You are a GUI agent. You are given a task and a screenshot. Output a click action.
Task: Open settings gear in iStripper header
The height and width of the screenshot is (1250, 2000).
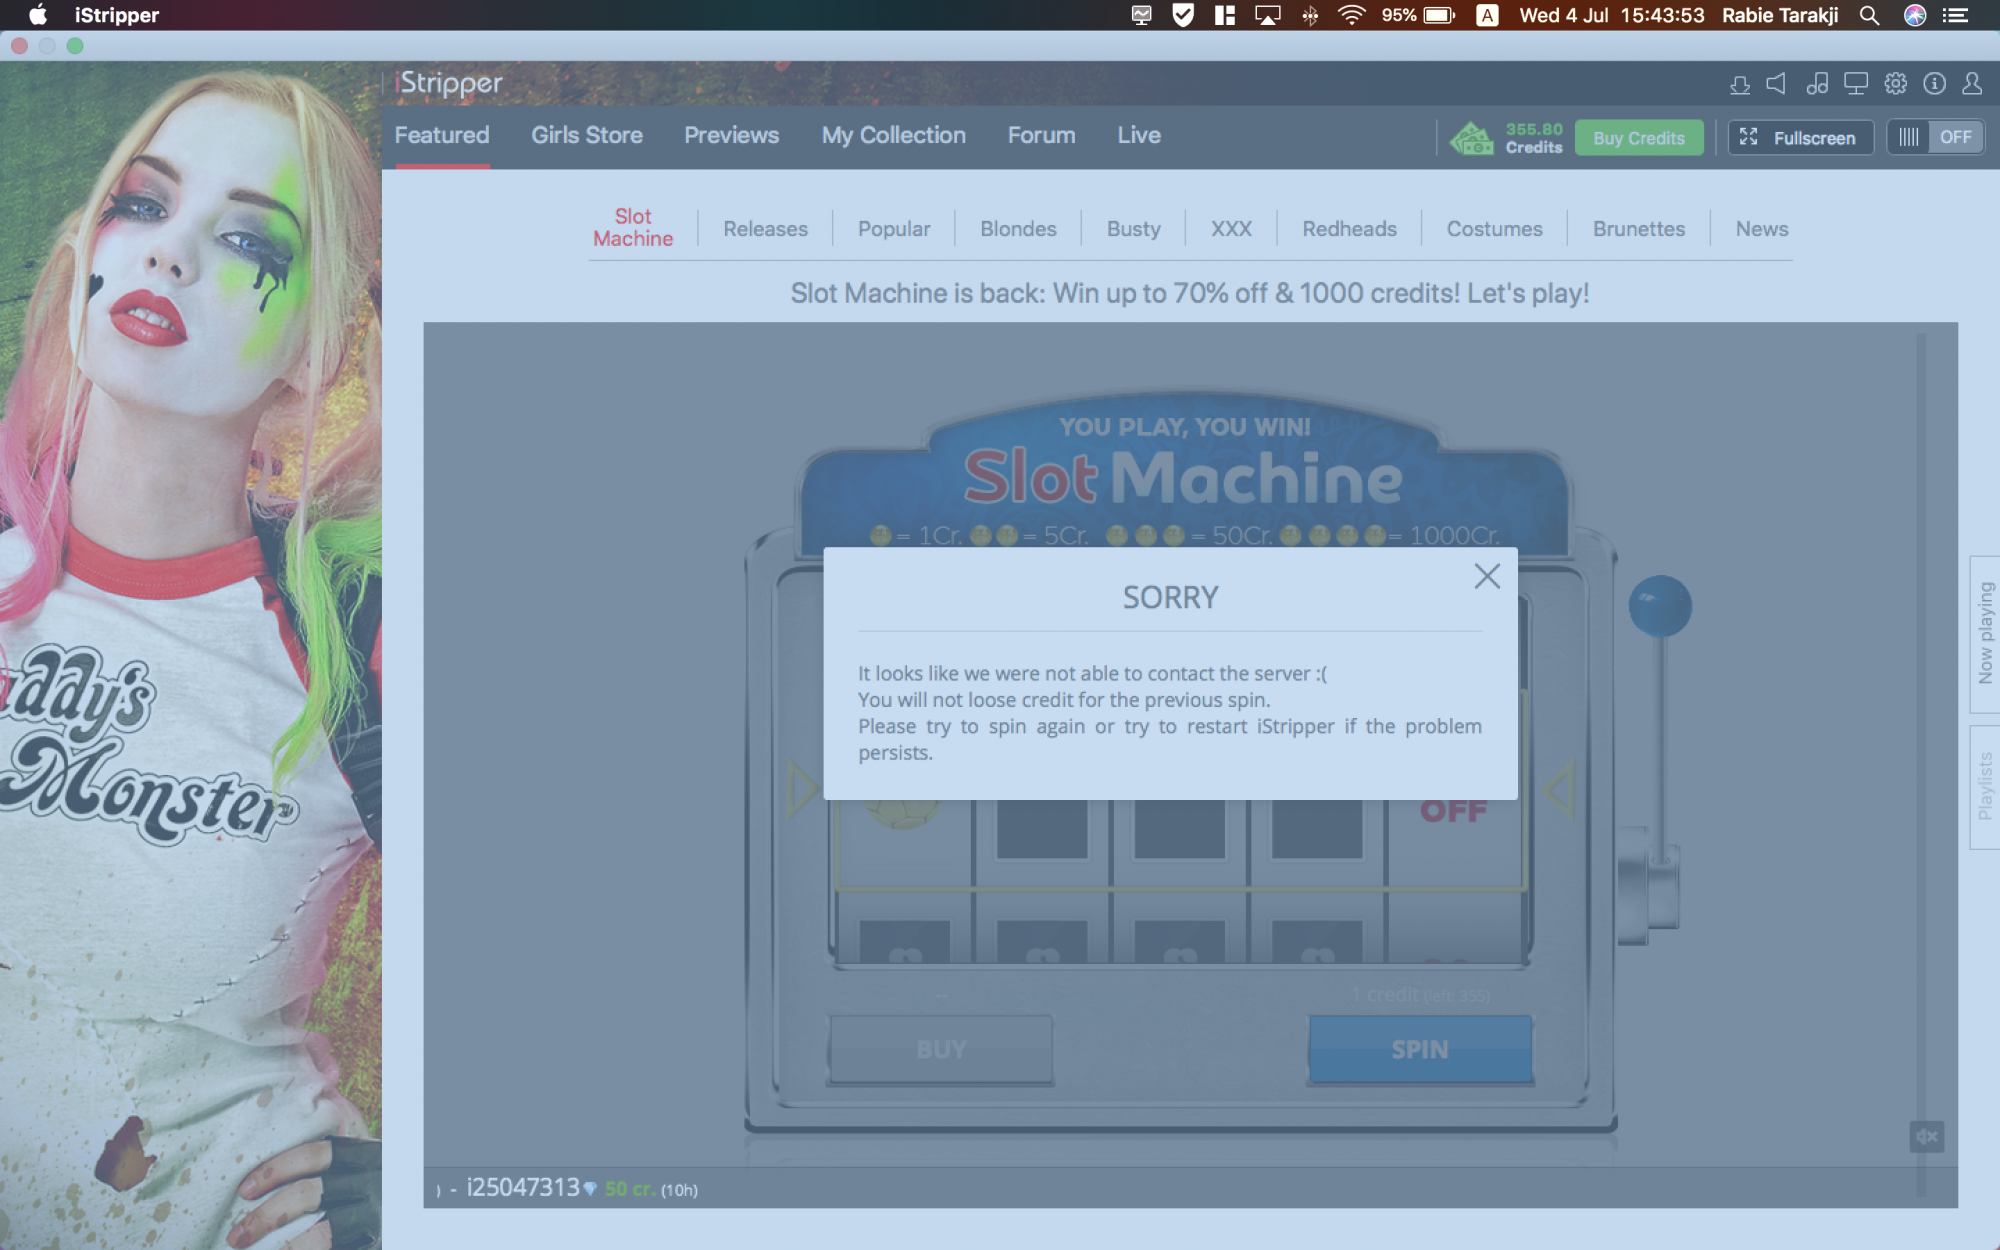coord(1896,83)
